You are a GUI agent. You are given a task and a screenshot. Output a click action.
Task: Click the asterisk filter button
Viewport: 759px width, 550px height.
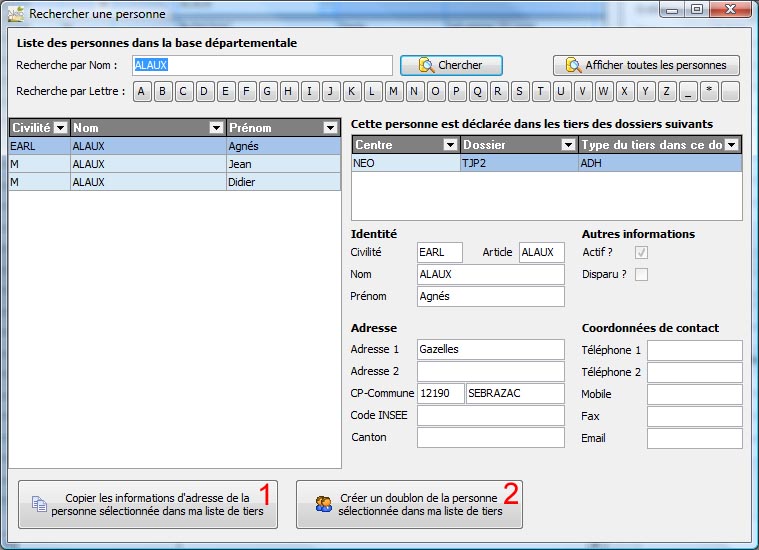tap(709, 91)
